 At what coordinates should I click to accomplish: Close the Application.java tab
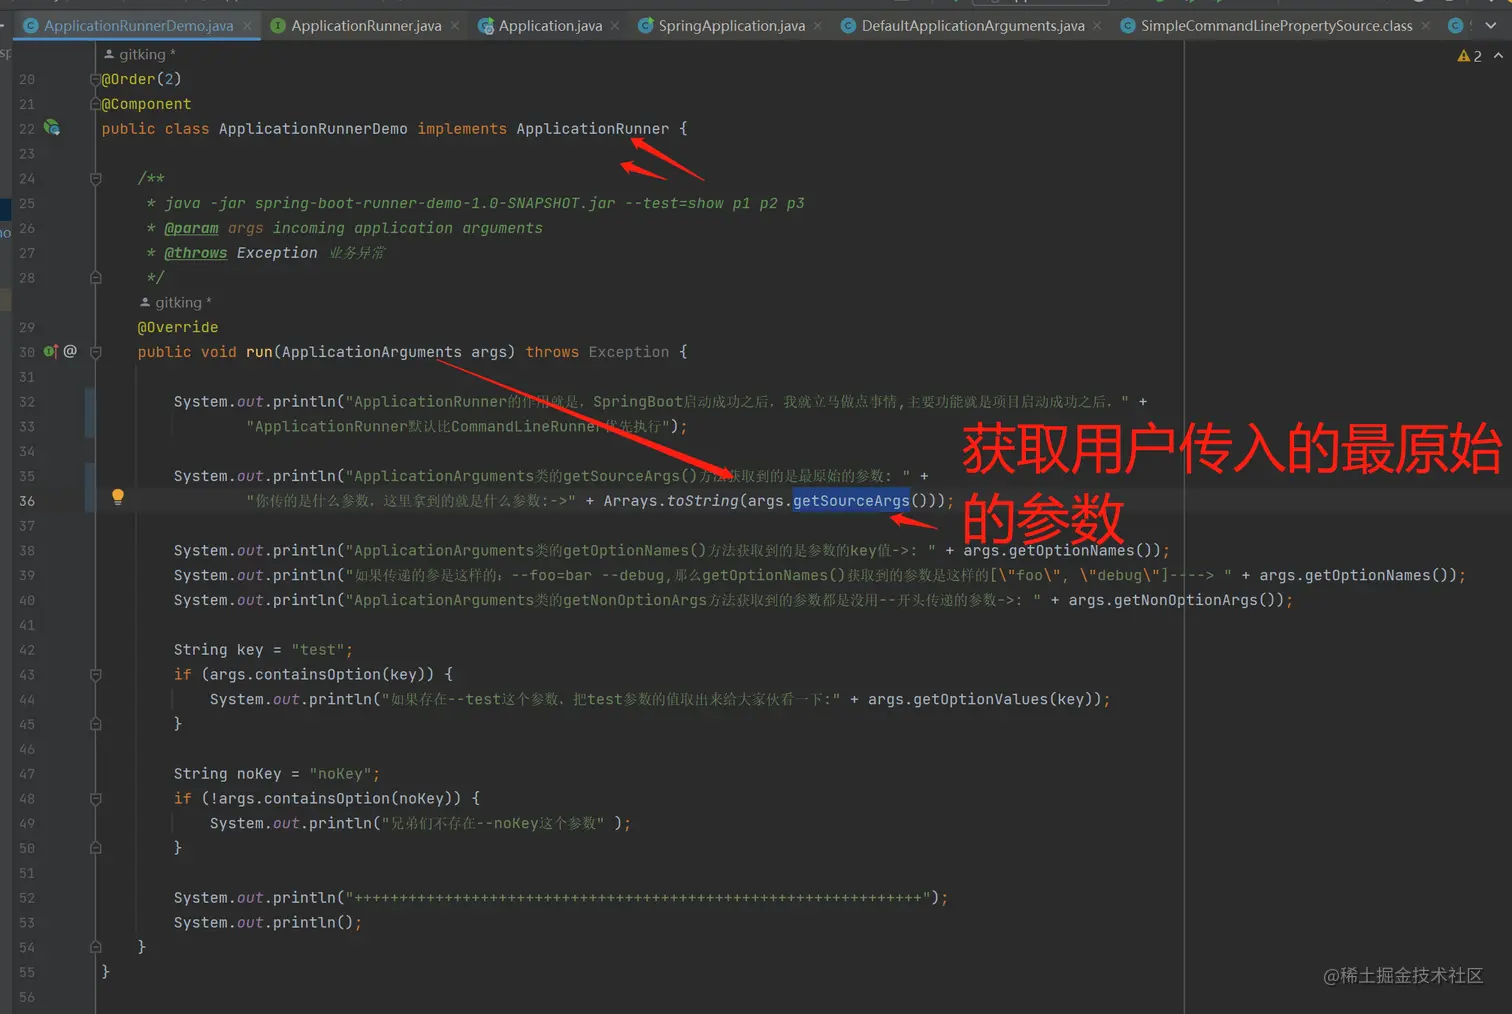pyautogui.click(x=615, y=26)
